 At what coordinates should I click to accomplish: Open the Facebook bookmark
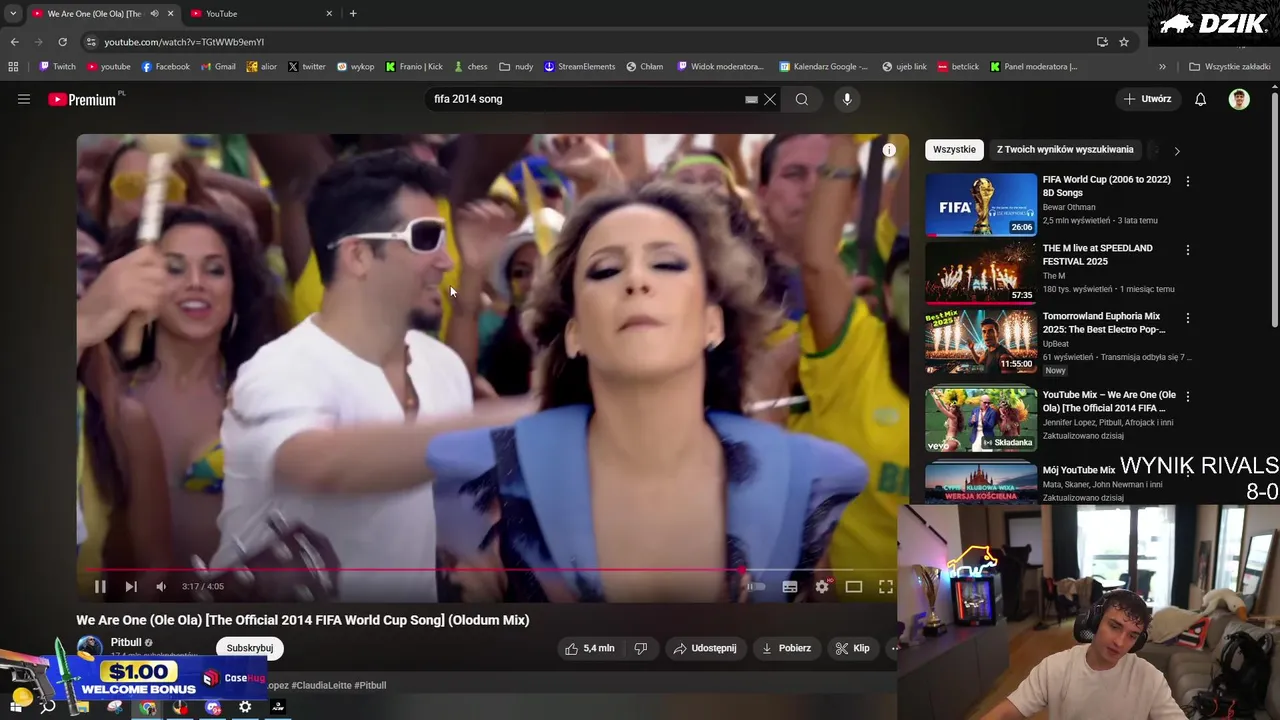tap(165, 67)
